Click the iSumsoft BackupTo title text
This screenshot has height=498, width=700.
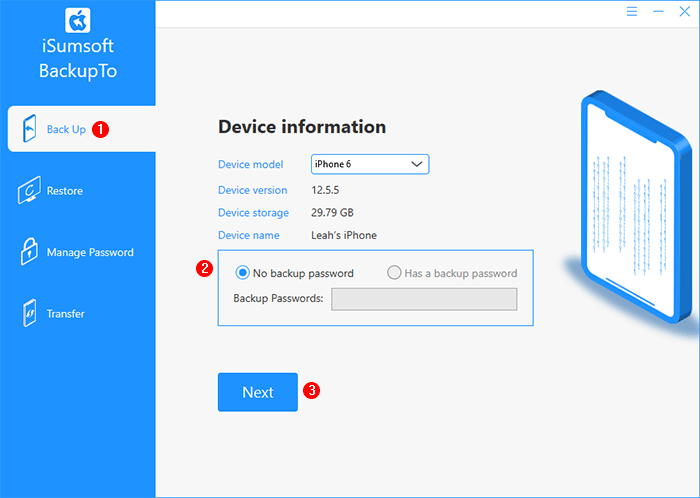coord(78,58)
